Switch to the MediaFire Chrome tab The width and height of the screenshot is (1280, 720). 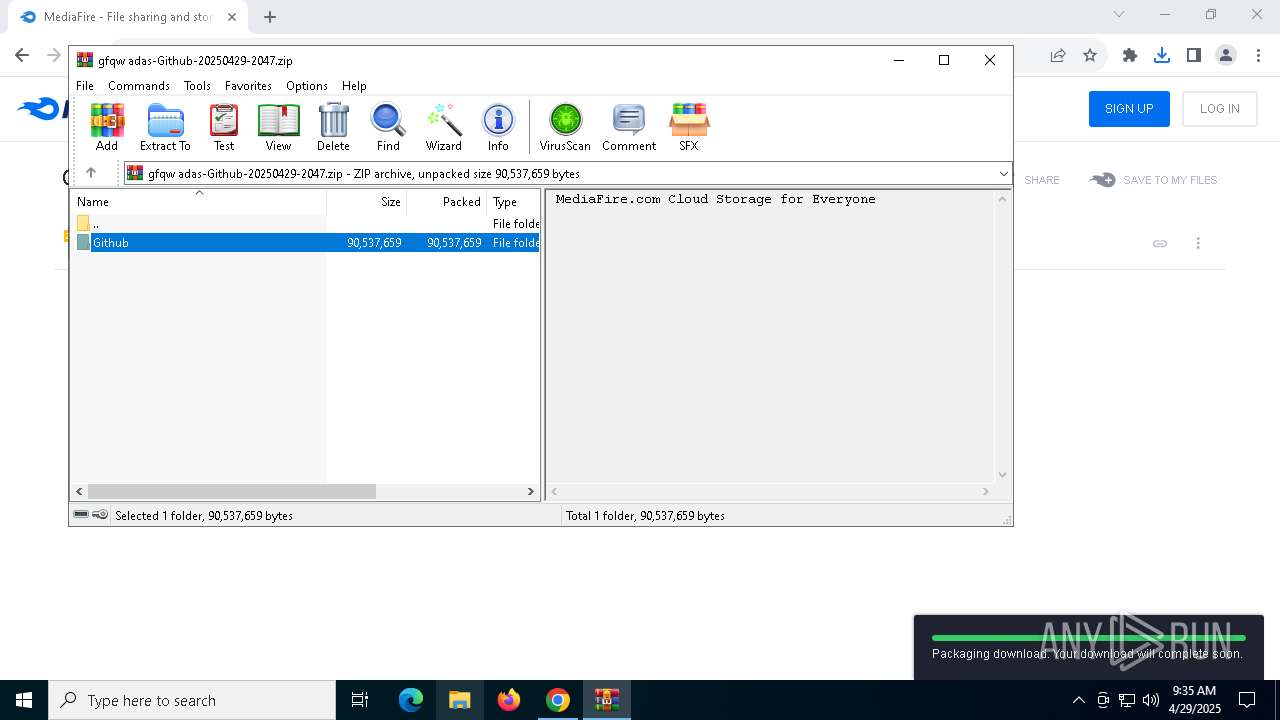coord(128,17)
